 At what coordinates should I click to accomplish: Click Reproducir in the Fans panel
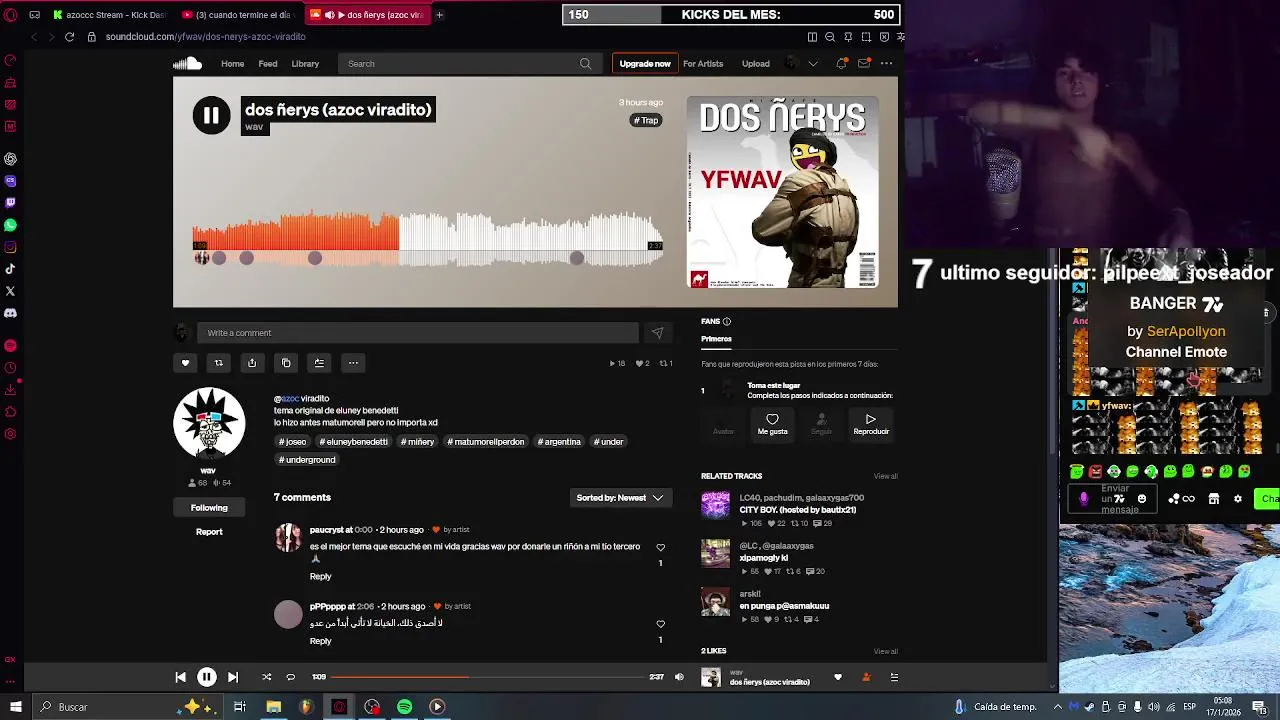tap(871, 424)
